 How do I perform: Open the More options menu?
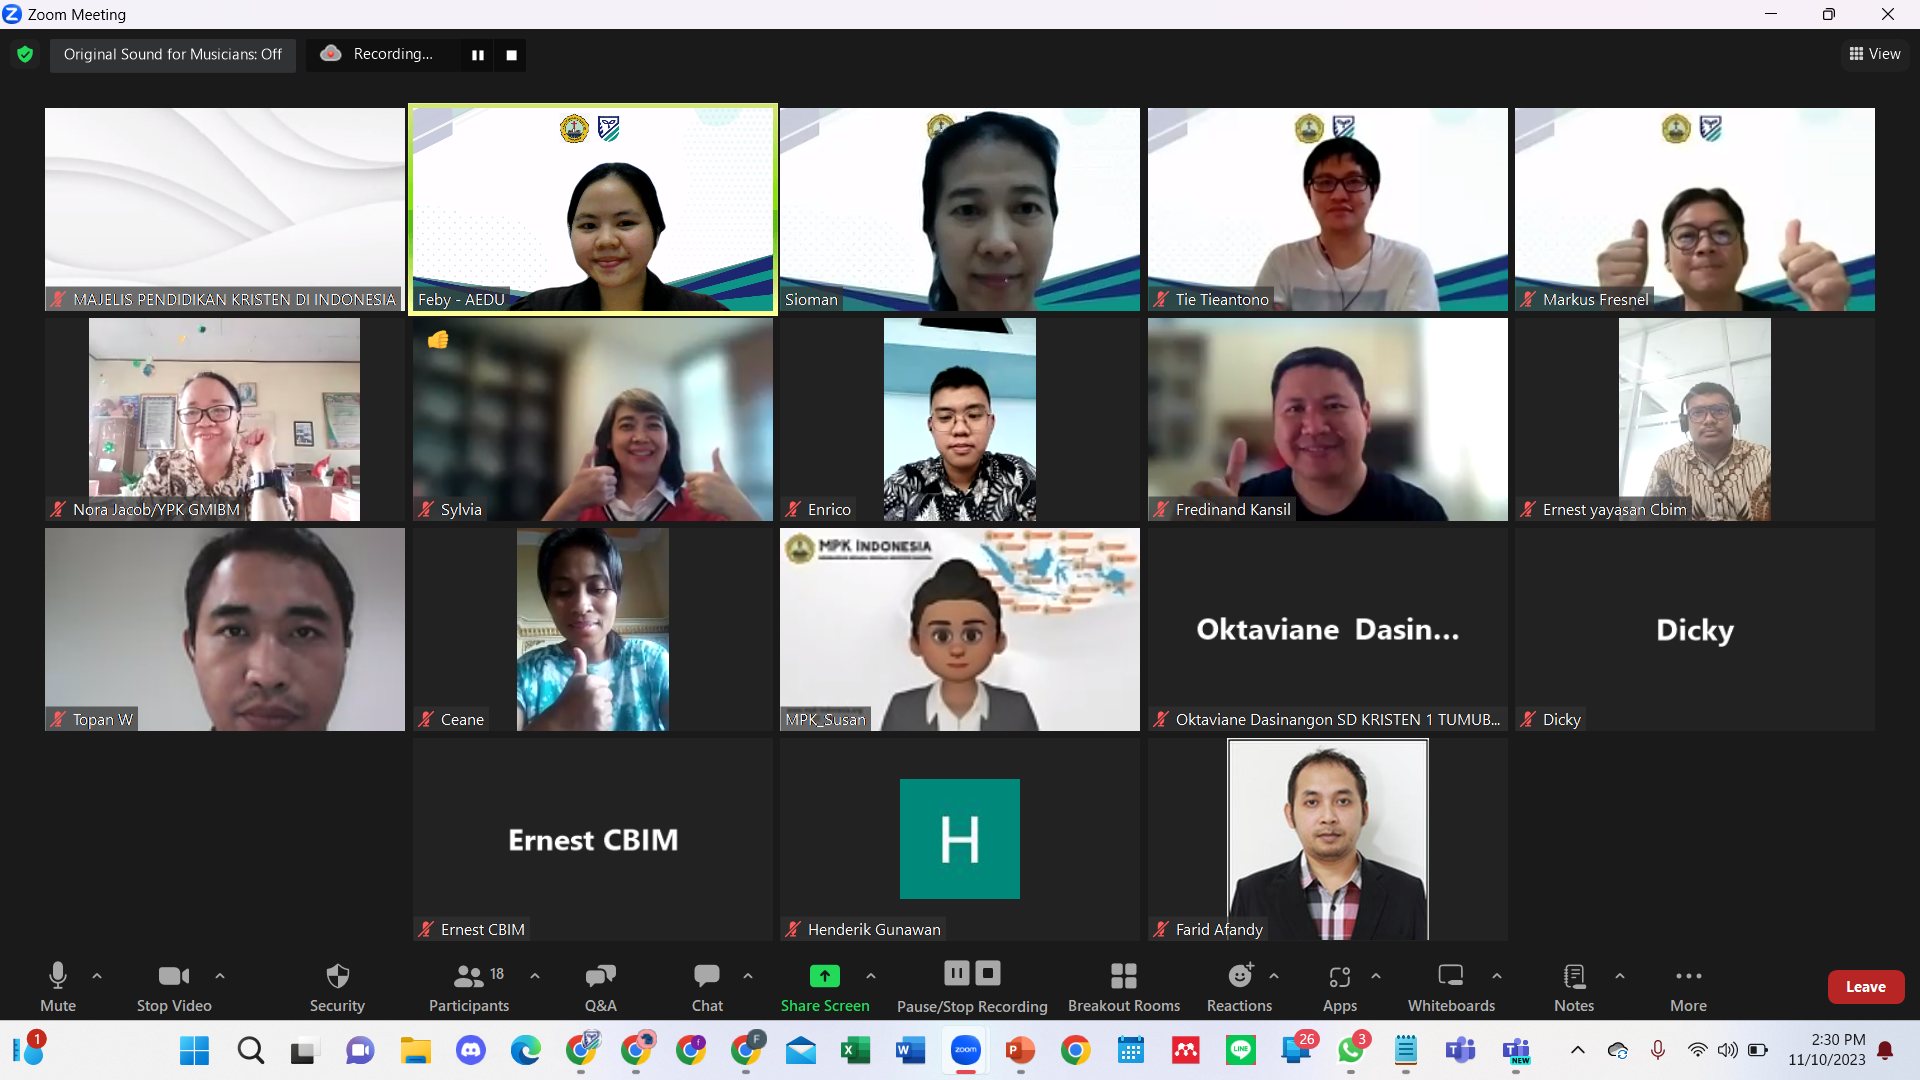click(x=1688, y=986)
